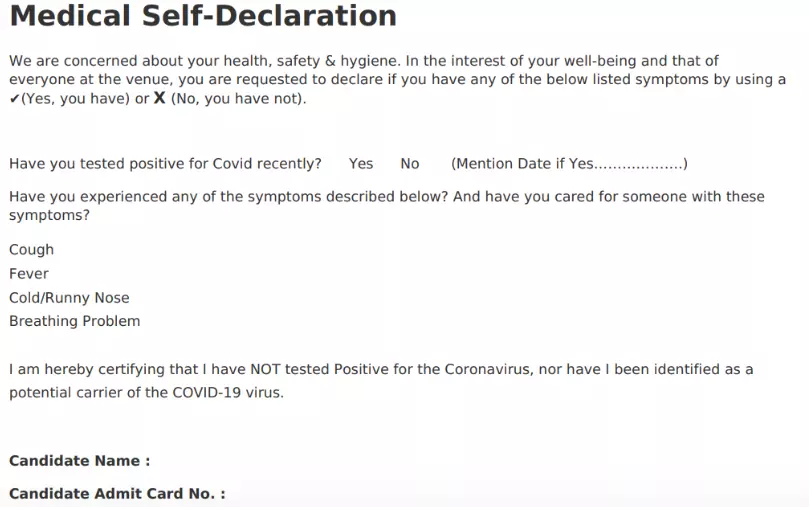Screen dimensions: 809x507
Task: Click the 'Have you experienced any symptoms' question
Action: click(x=387, y=205)
